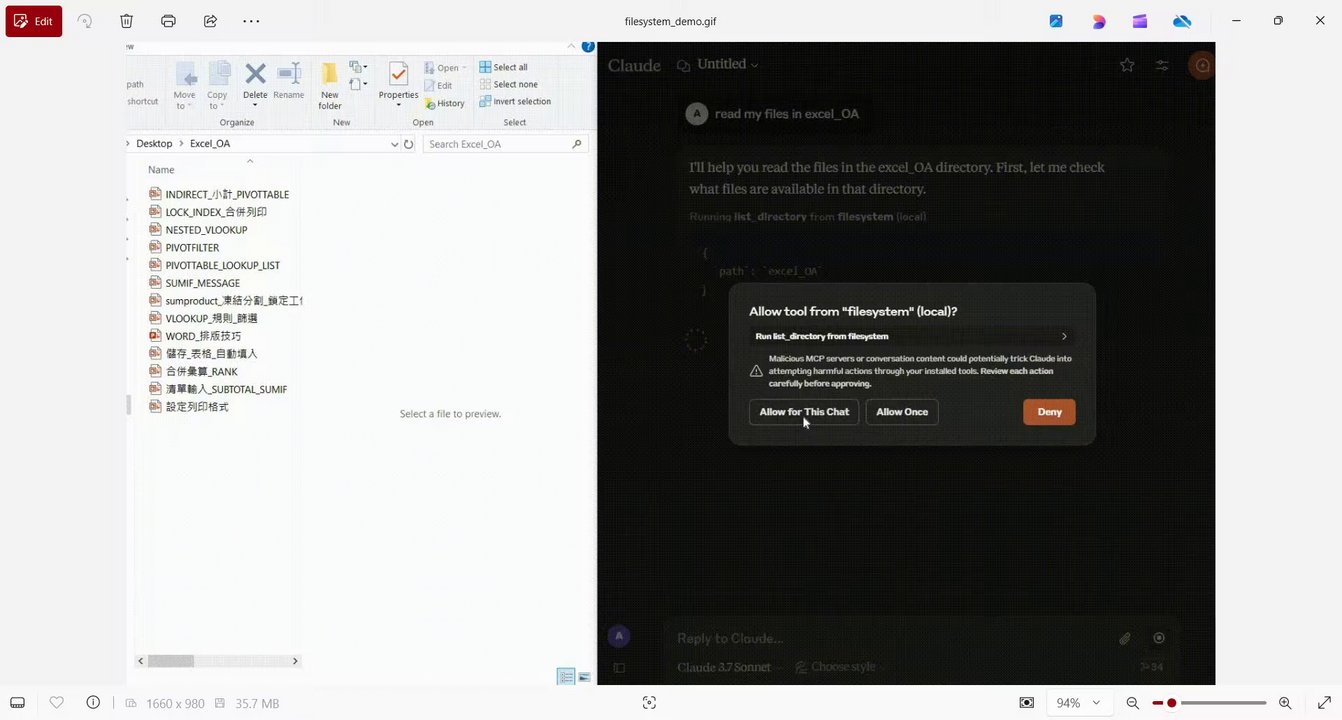Viewport: 1342px width, 720px height.
Task: Expand Run list_directory from filesystem row
Action: [x=912, y=336]
